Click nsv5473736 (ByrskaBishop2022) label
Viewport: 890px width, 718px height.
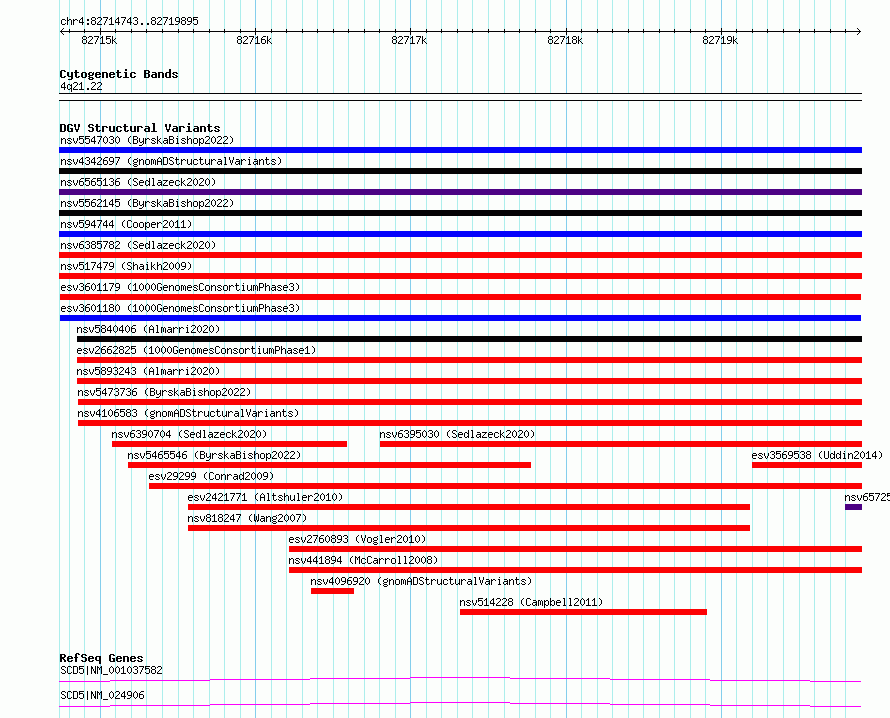tap(164, 392)
